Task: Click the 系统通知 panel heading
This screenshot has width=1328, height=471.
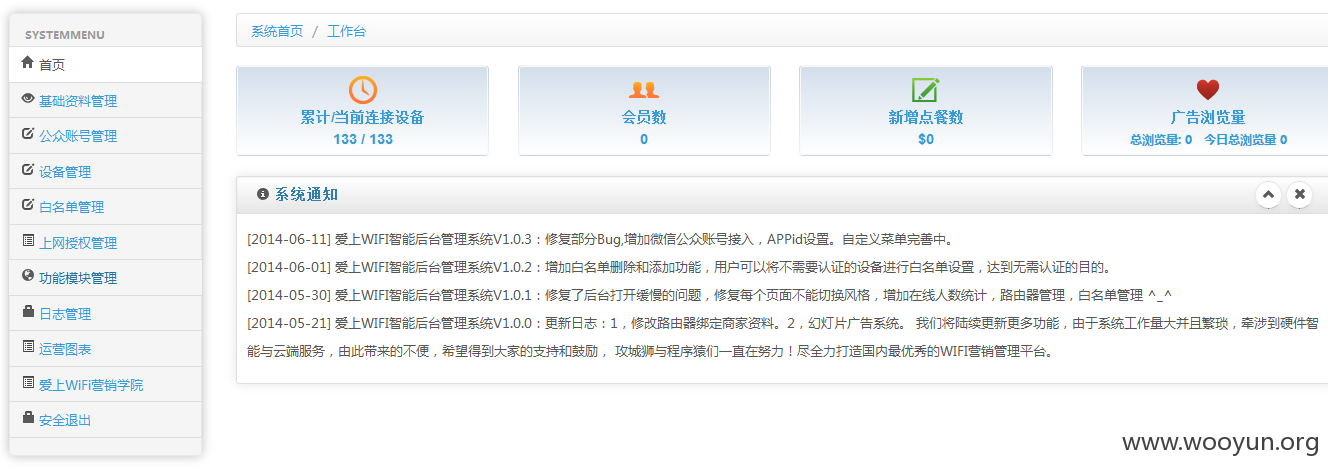Action: click(x=306, y=194)
